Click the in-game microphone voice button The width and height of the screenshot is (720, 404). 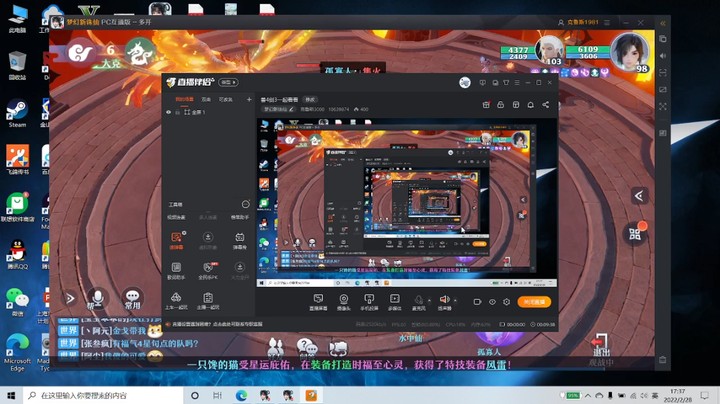point(97,299)
